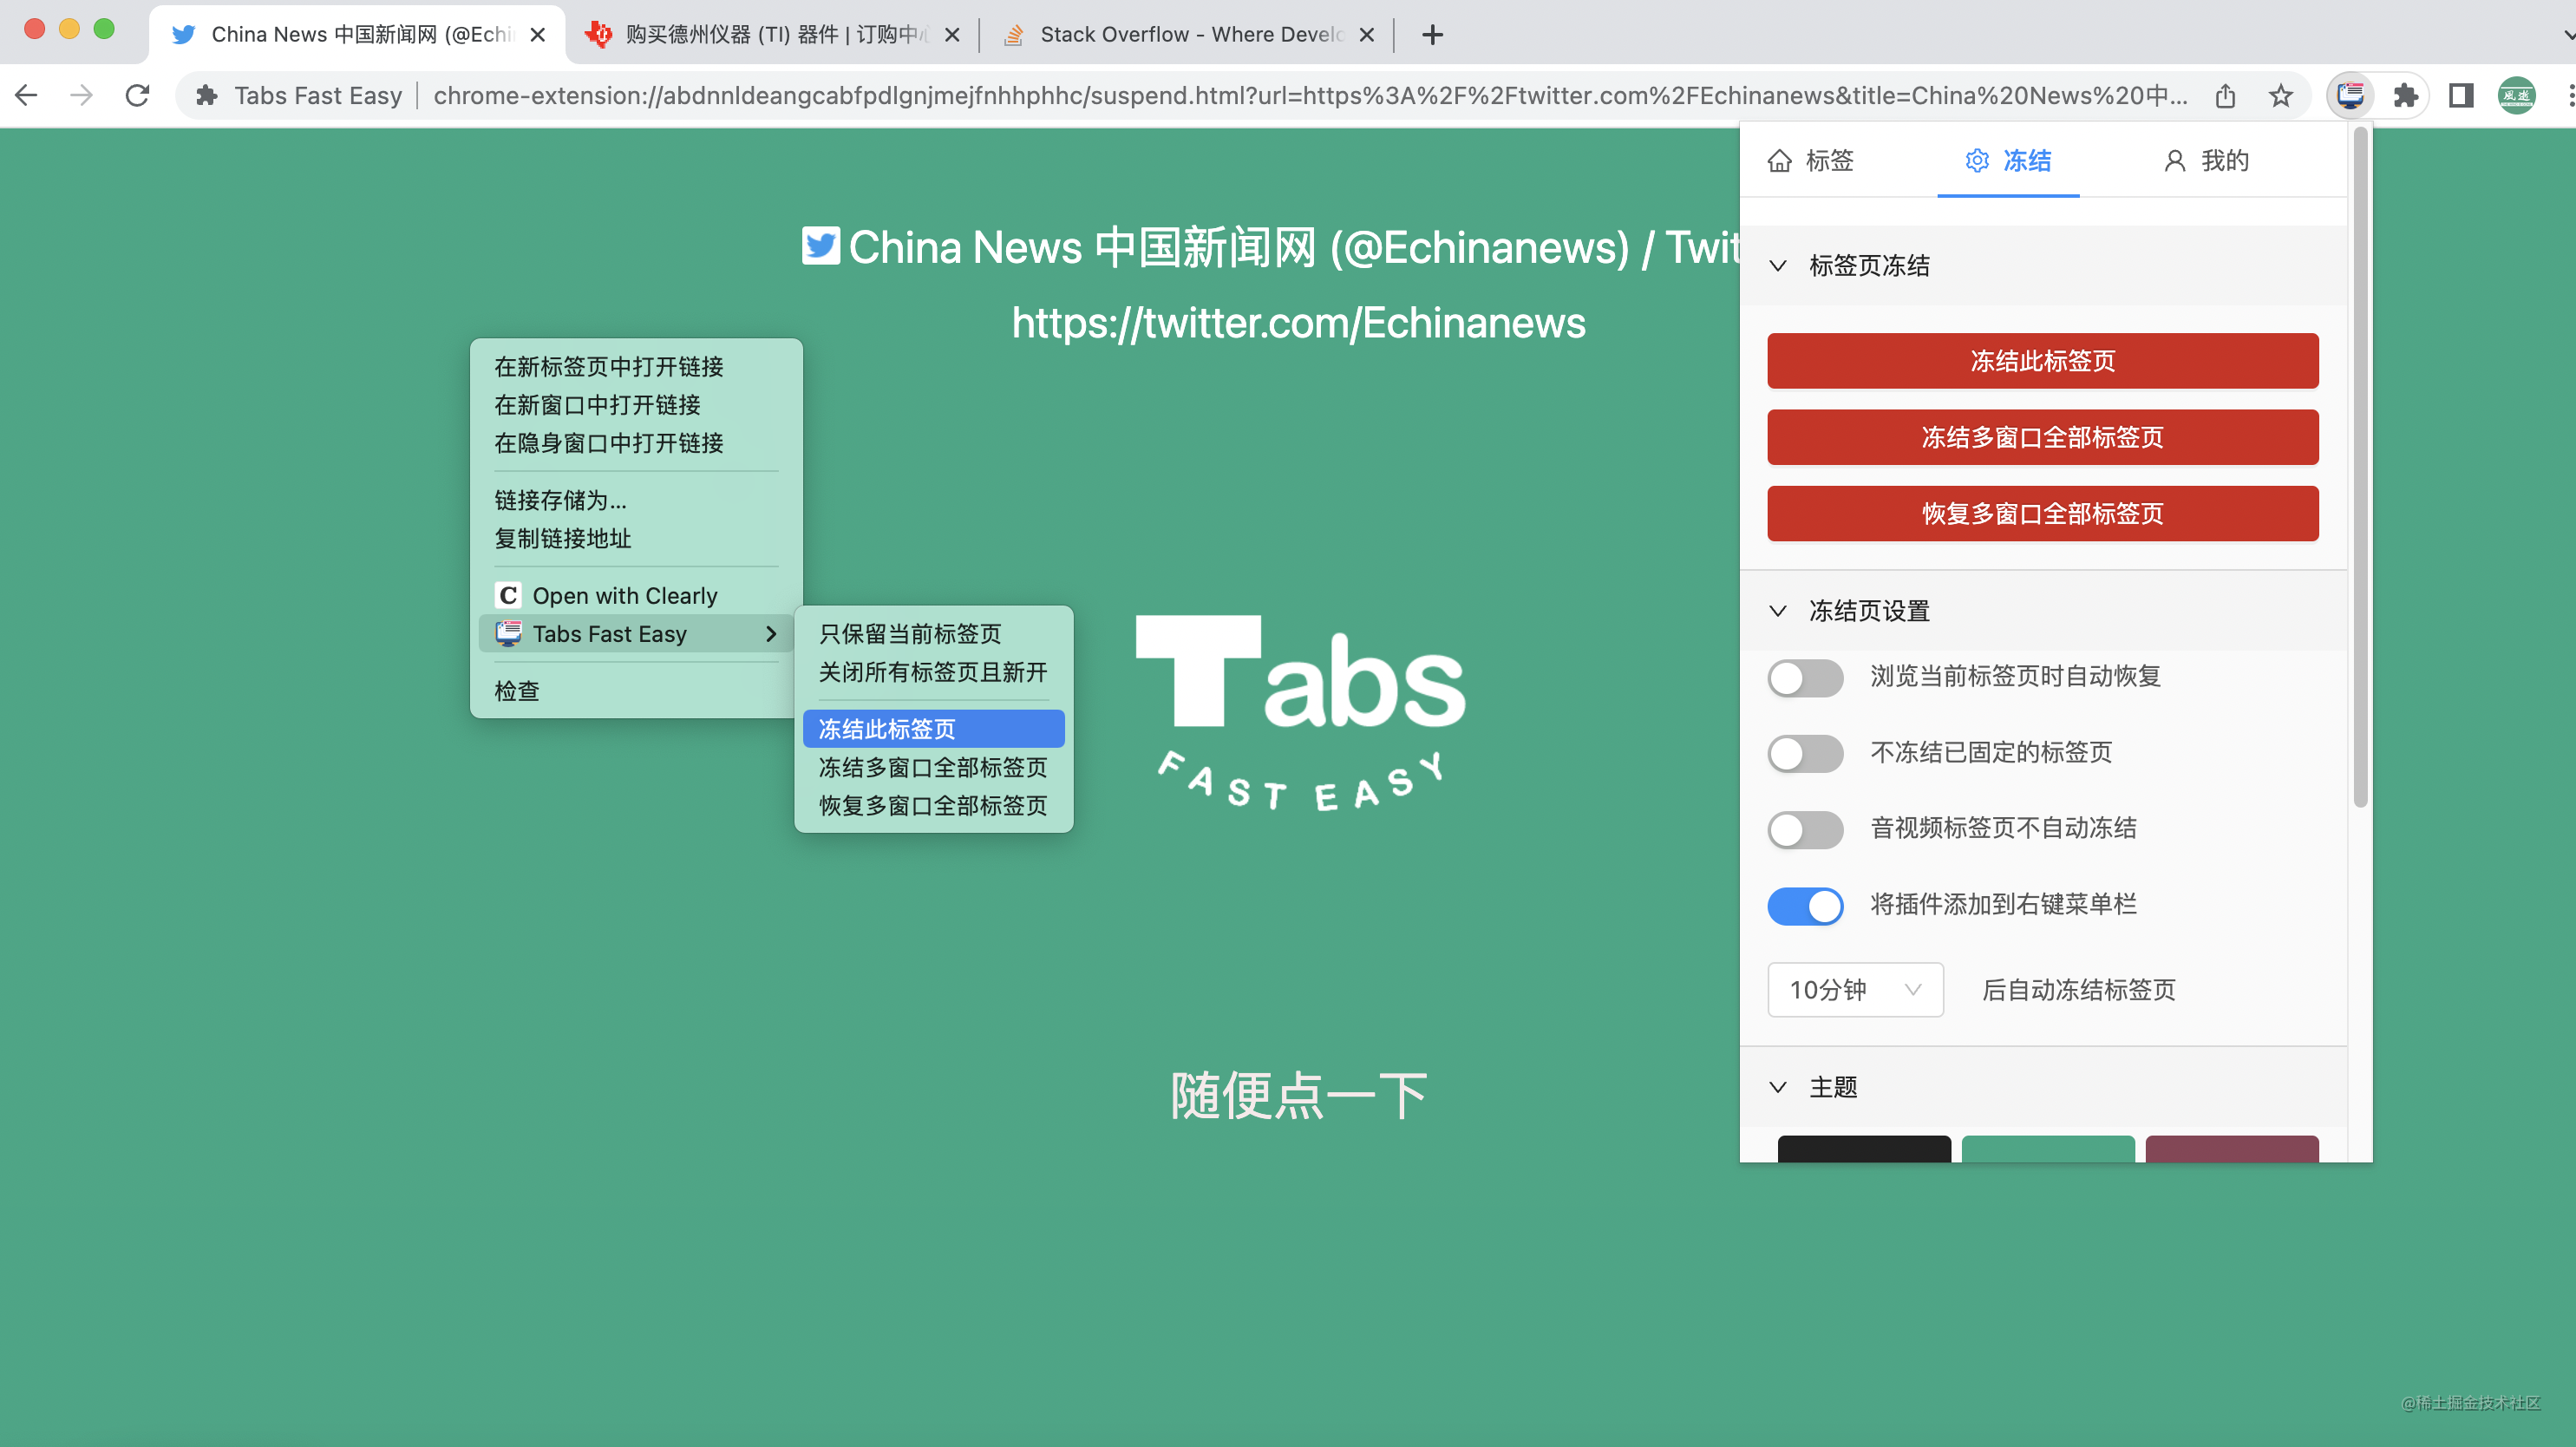
Task: Collapse the 主题 section
Action: point(1778,1086)
